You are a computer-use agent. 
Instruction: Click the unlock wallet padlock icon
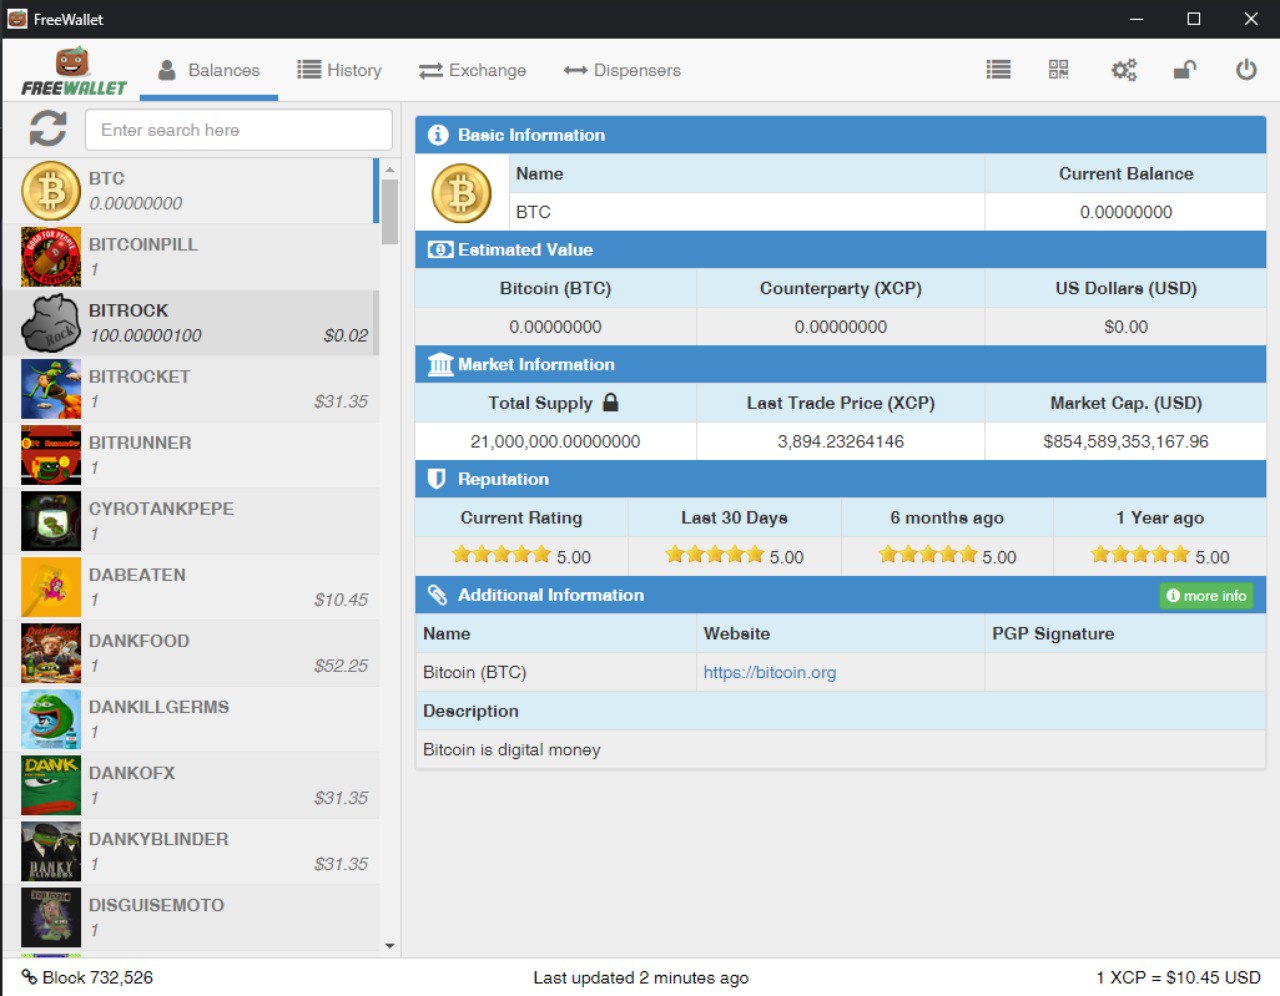[1184, 69]
